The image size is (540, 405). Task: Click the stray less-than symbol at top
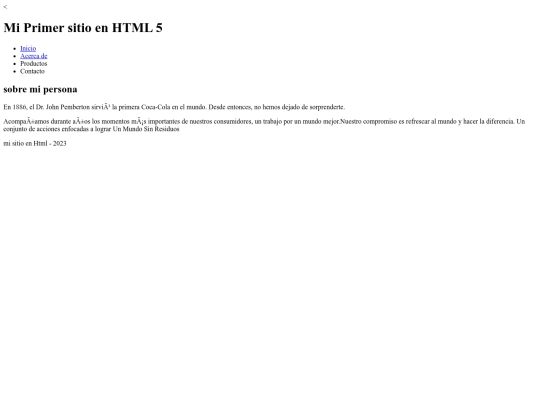click(5, 7)
